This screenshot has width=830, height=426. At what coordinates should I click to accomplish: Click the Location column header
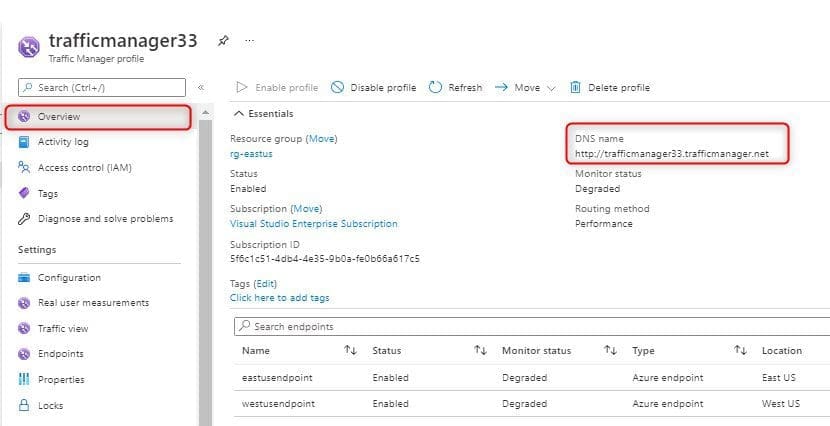click(782, 350)
